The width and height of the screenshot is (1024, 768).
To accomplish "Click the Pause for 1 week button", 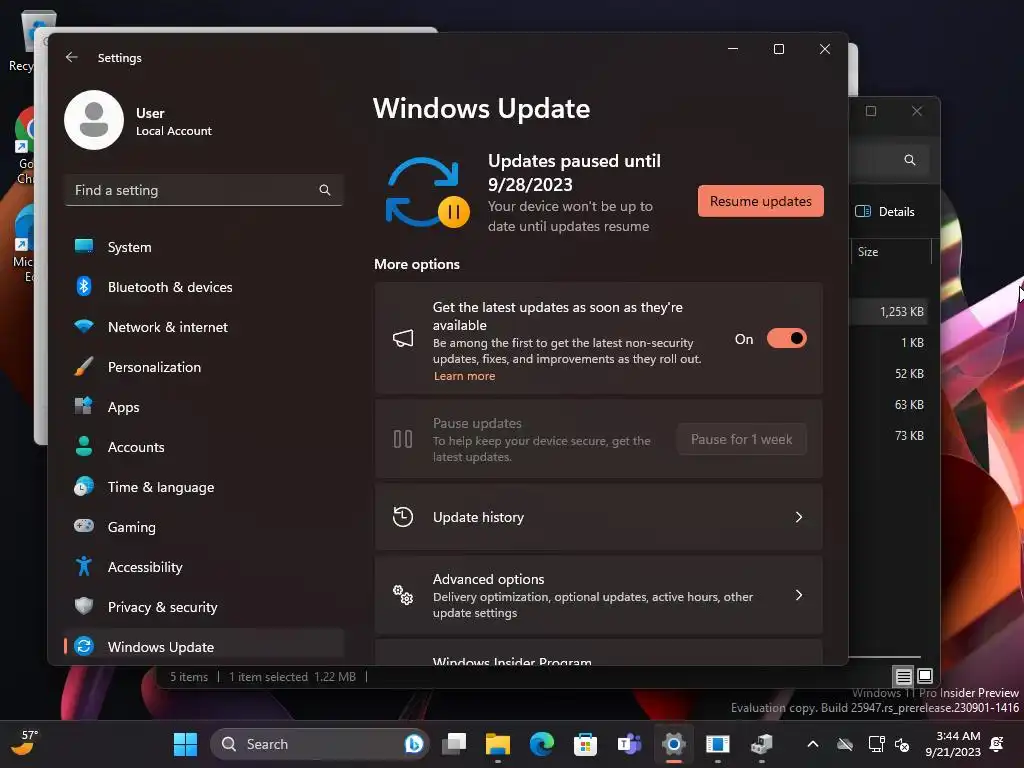I will (x=742, y=439).
